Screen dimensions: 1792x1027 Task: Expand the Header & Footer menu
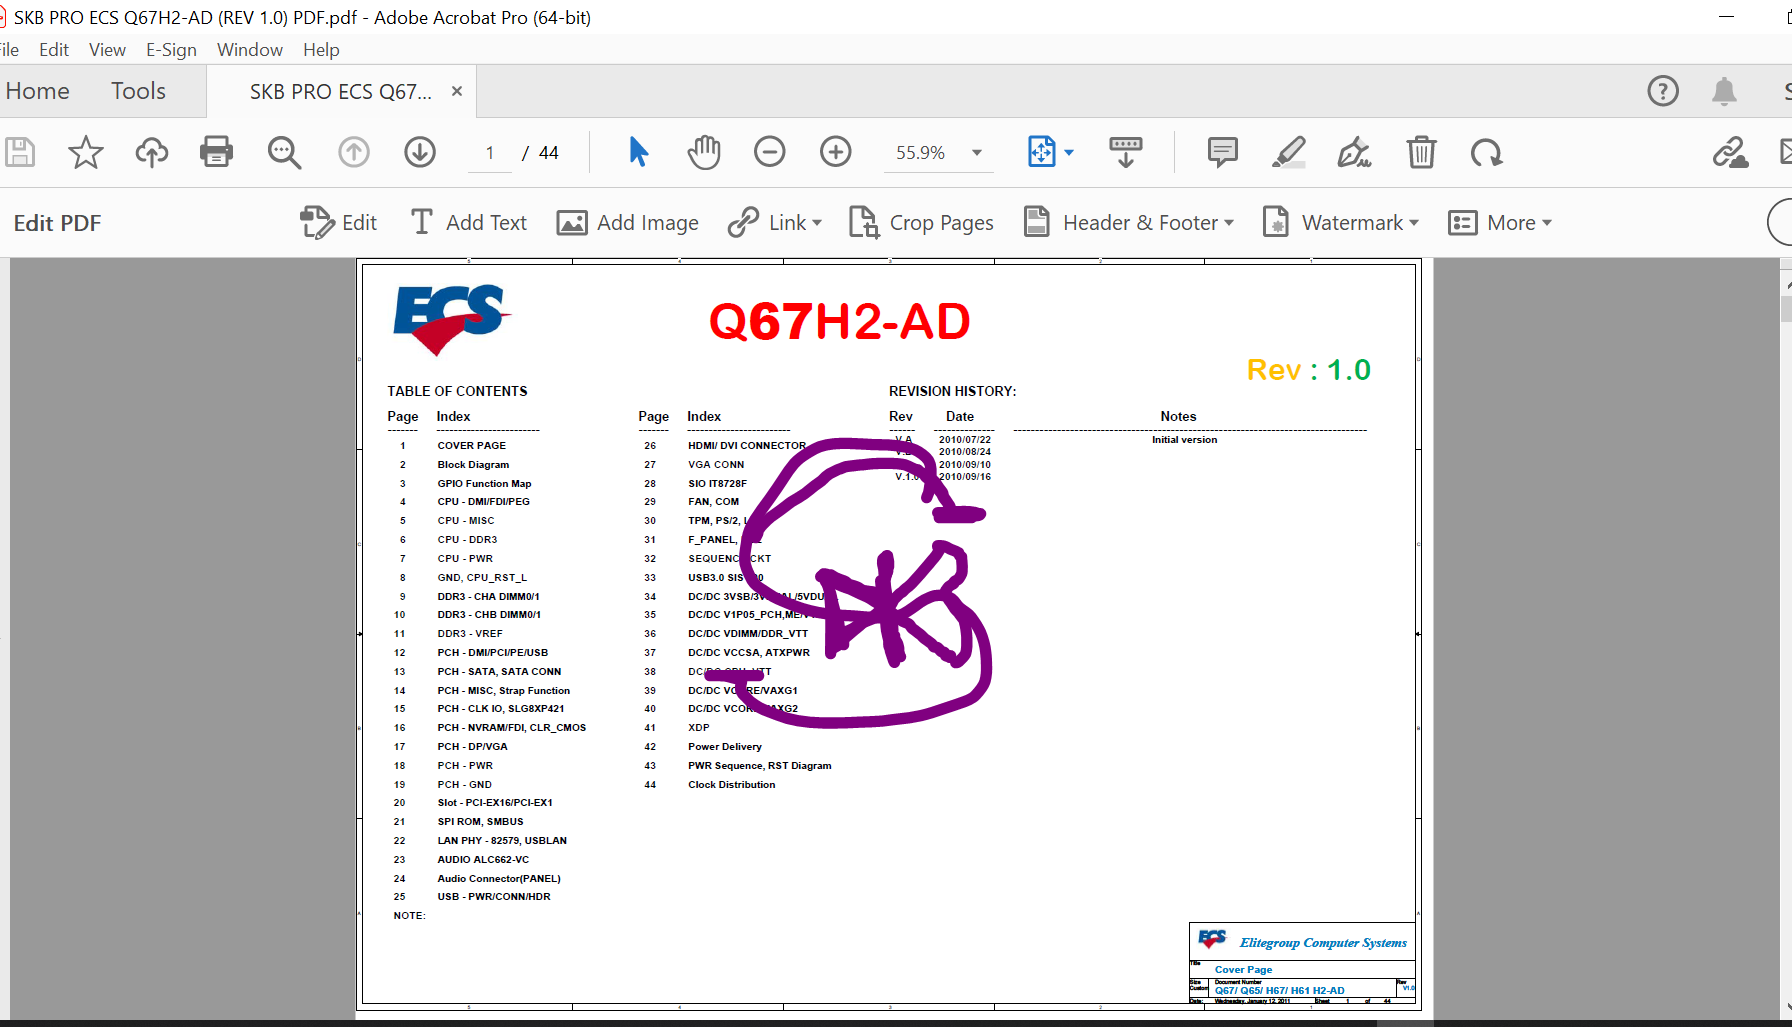1129,222
